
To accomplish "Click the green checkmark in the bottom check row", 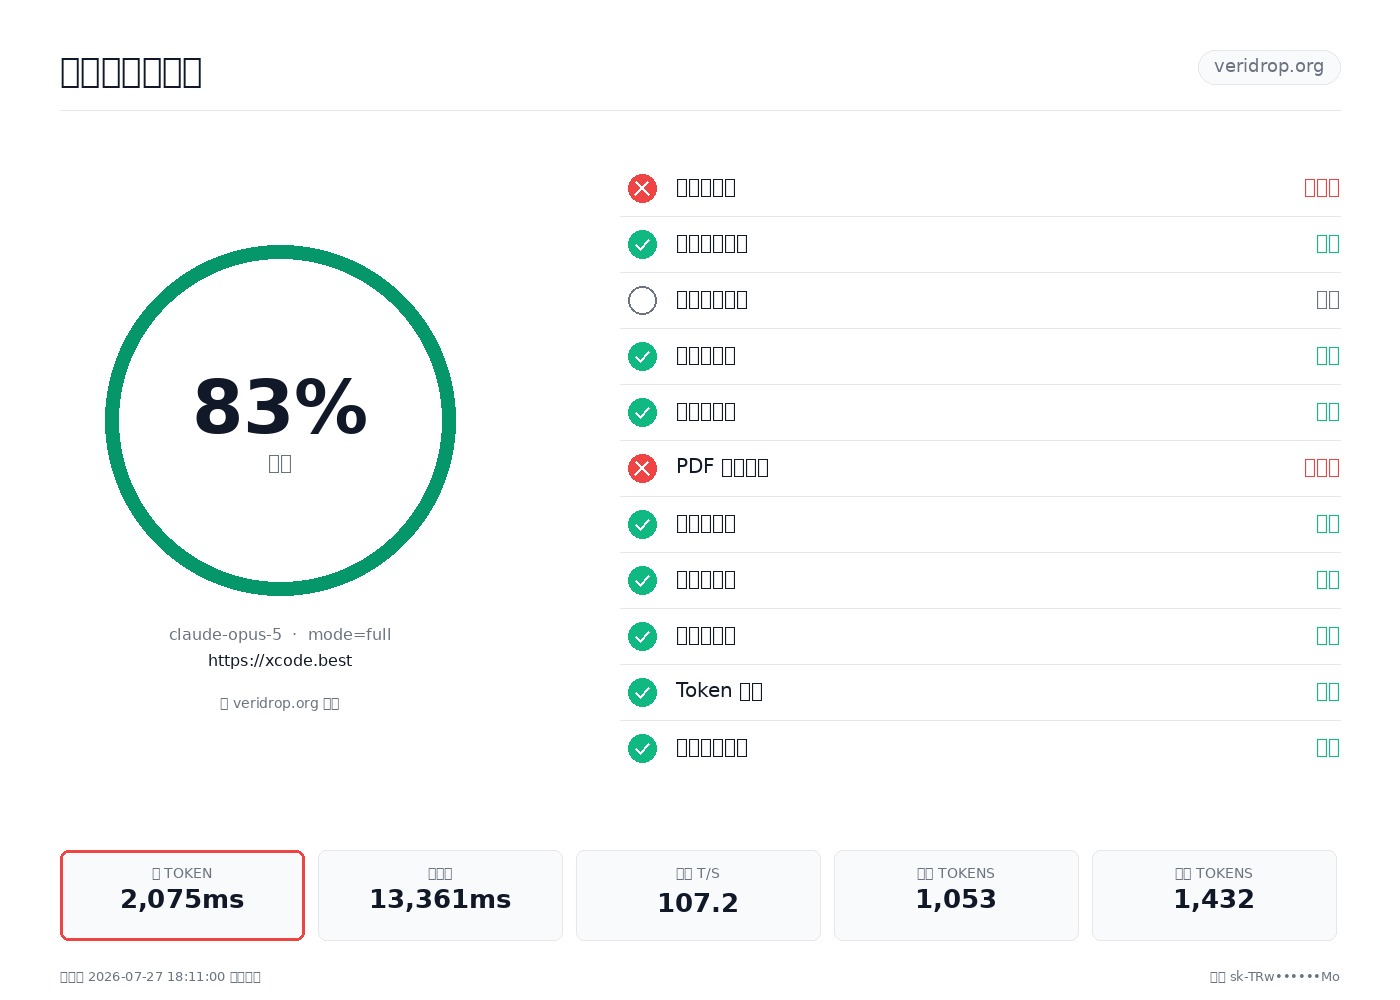I will [642, 748].
